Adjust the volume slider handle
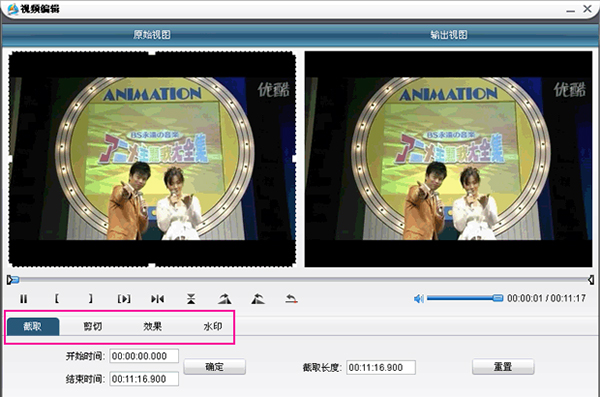The height and width of the screenshot is (397, 600). point(498,298)
